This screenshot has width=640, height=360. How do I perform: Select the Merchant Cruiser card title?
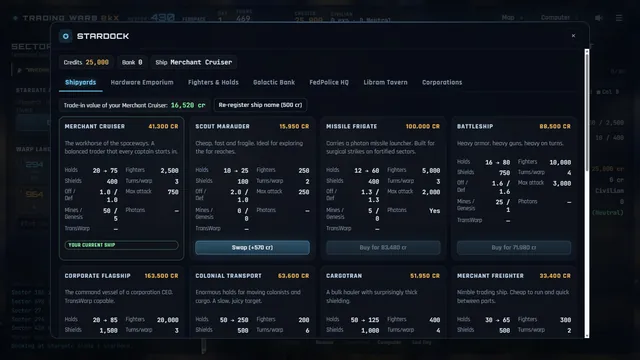(x=95, y=127)
